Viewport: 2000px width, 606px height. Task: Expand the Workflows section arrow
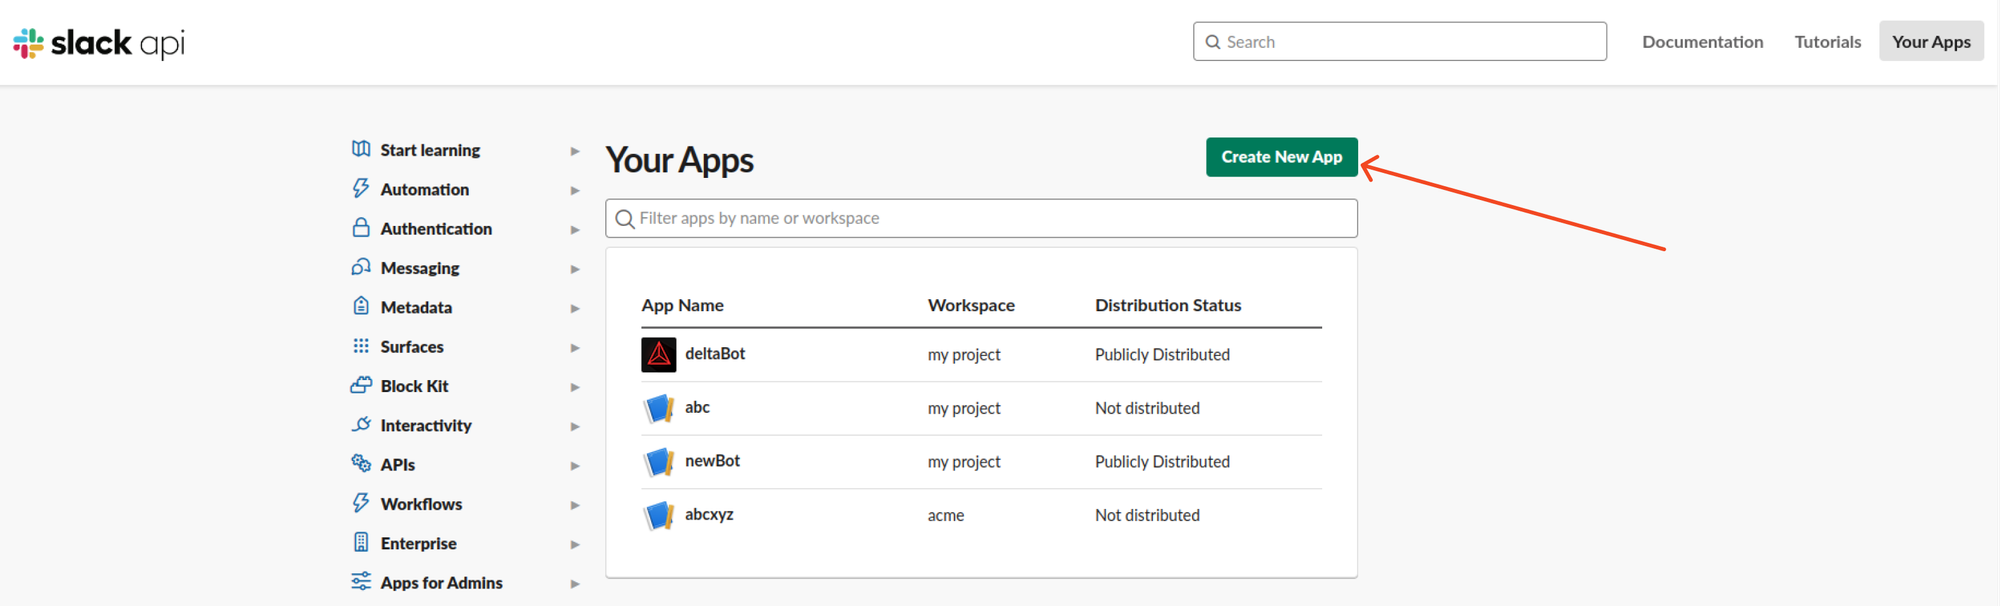point(575,505)
